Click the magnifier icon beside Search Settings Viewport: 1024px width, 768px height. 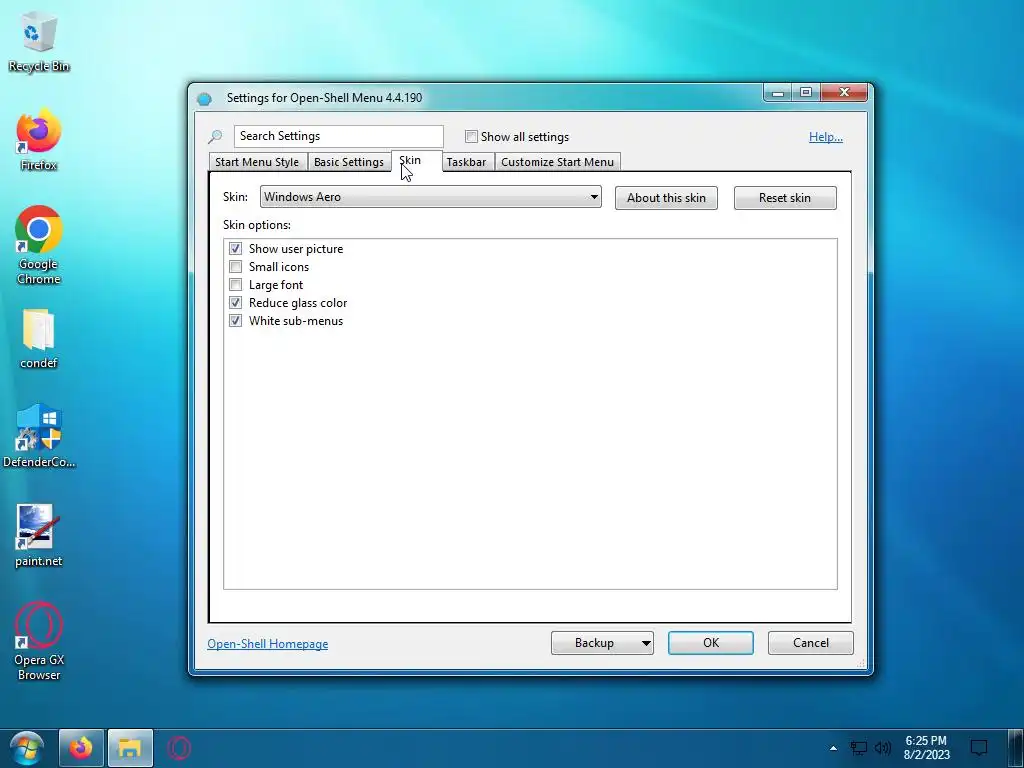point(215,136)
